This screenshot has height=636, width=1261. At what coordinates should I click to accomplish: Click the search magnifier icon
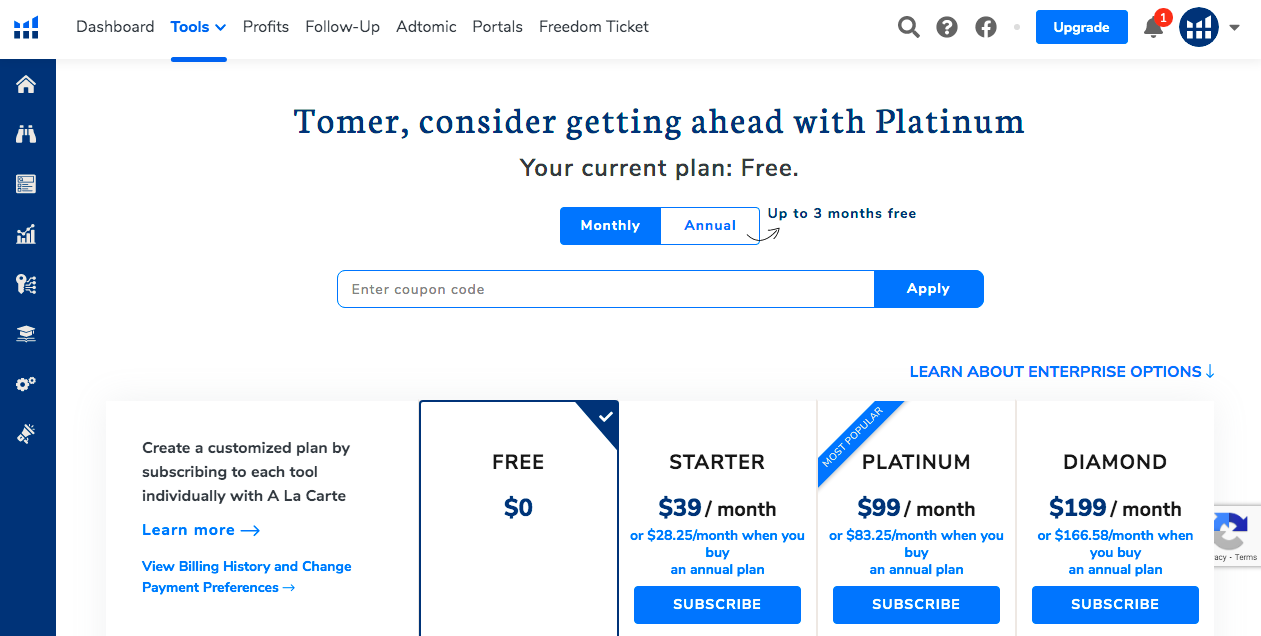tap(908, 27)
